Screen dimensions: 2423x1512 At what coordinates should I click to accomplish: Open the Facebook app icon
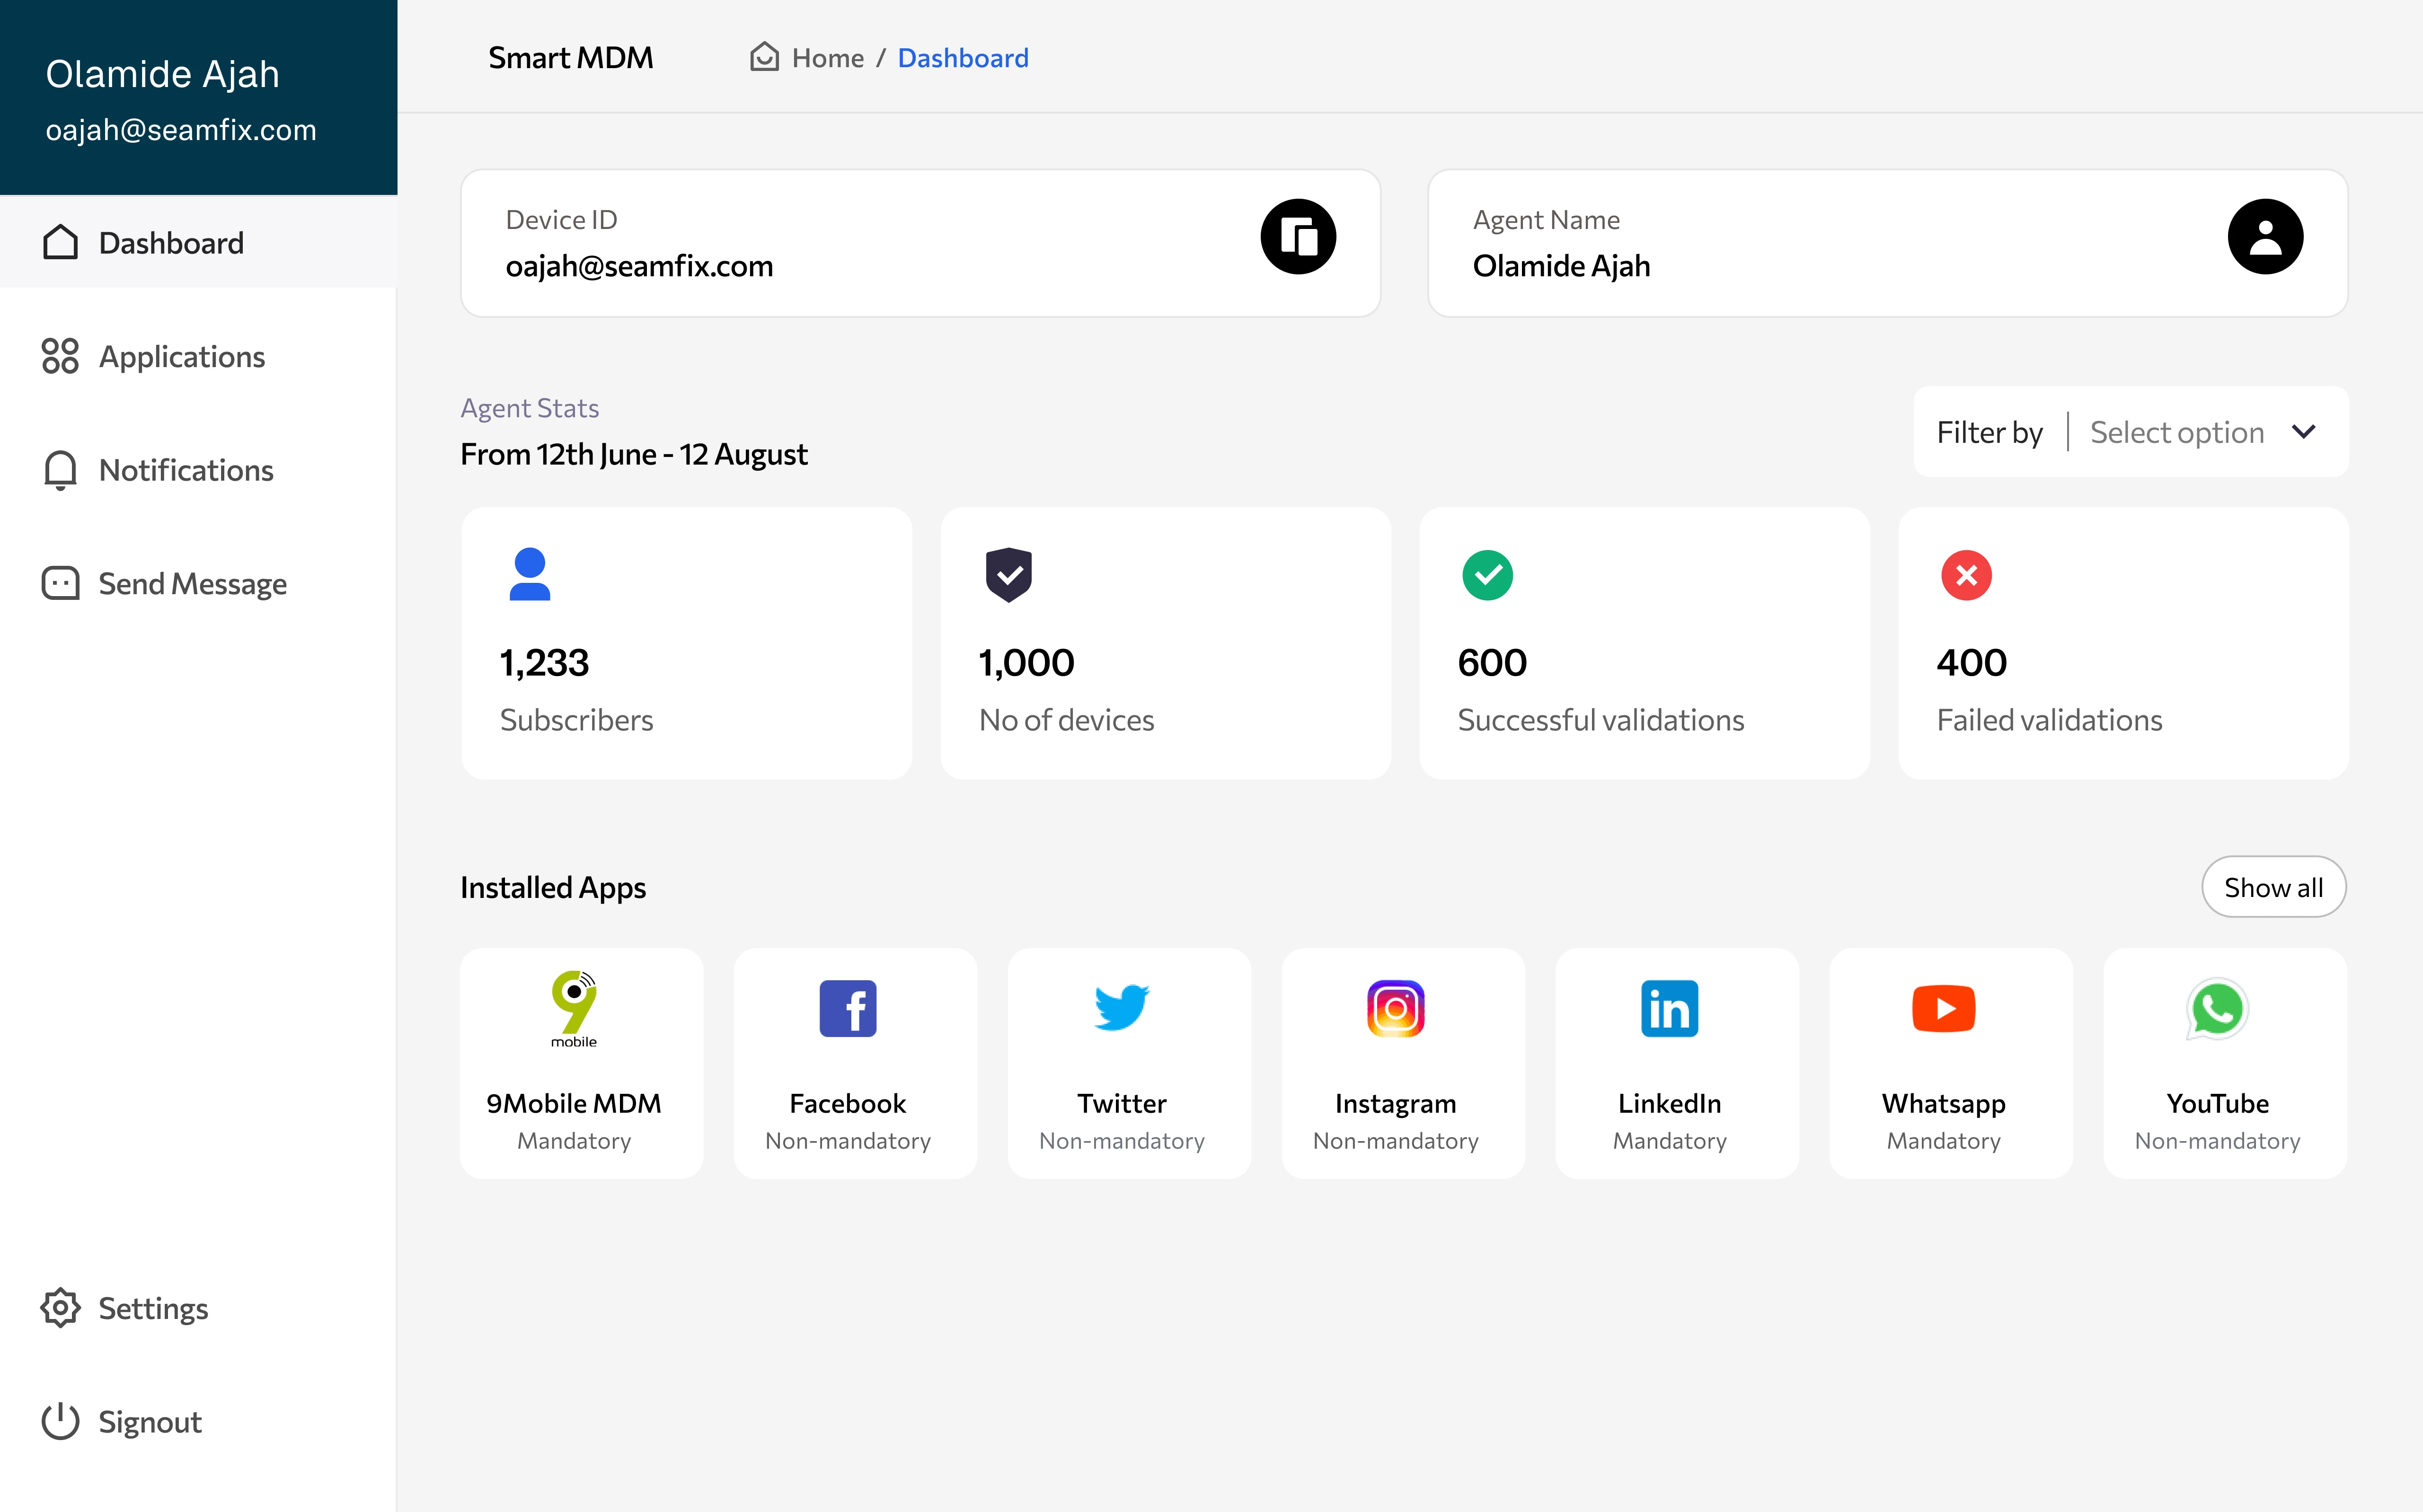click(x=847, y=1008)
